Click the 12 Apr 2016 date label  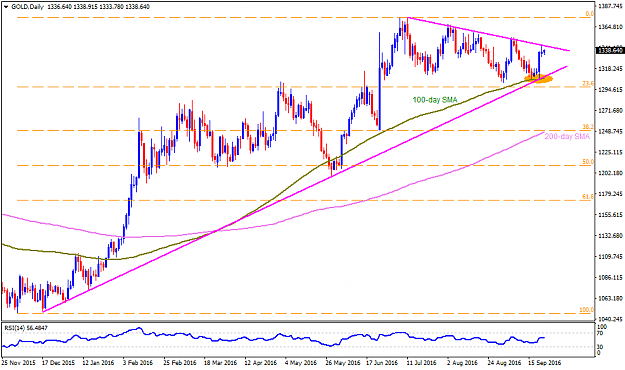[261, 363]
